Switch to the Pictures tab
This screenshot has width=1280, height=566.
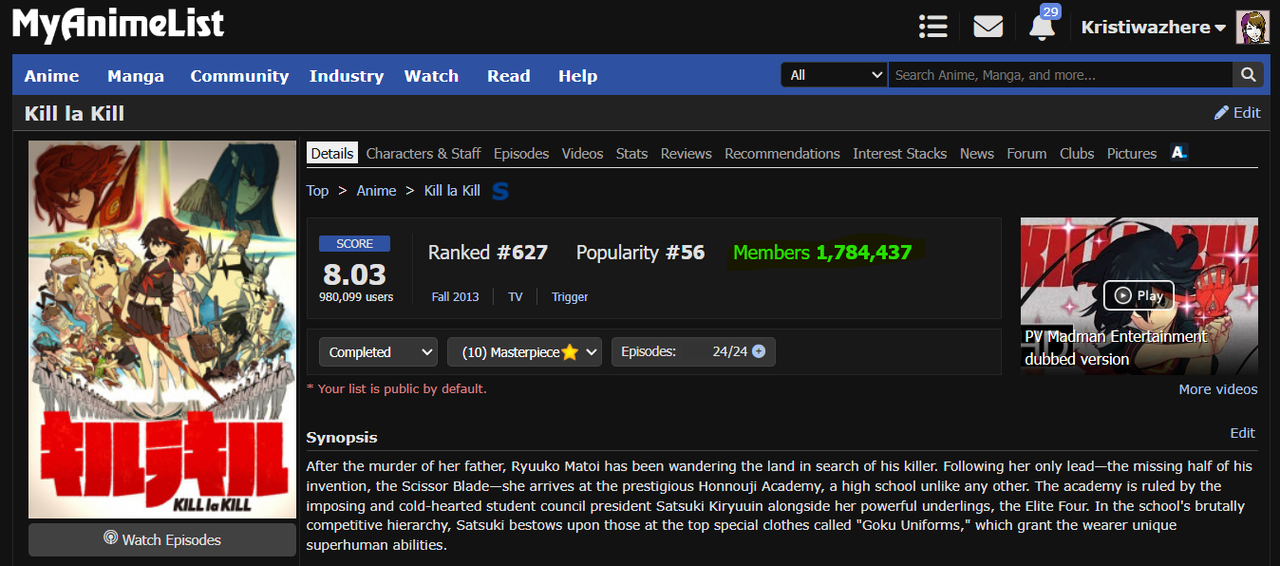point(1132,153)
